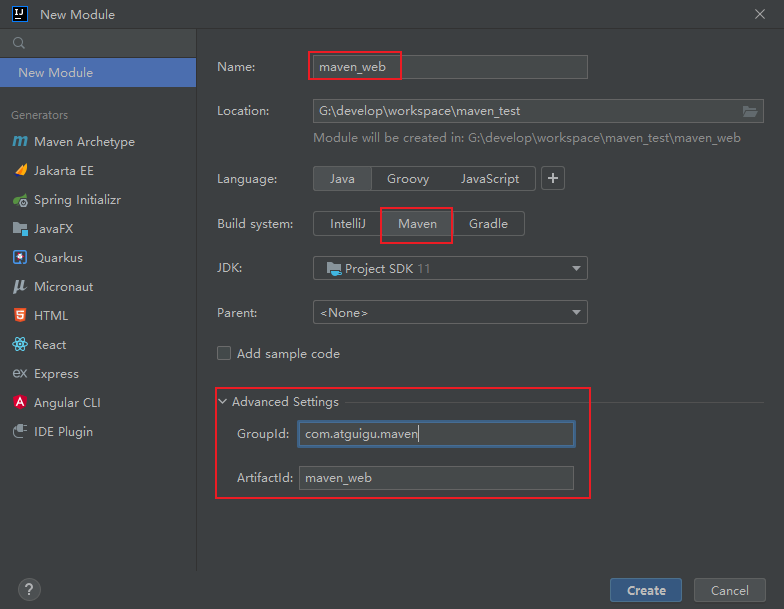Open help with the question mark button

pos(29,589)
